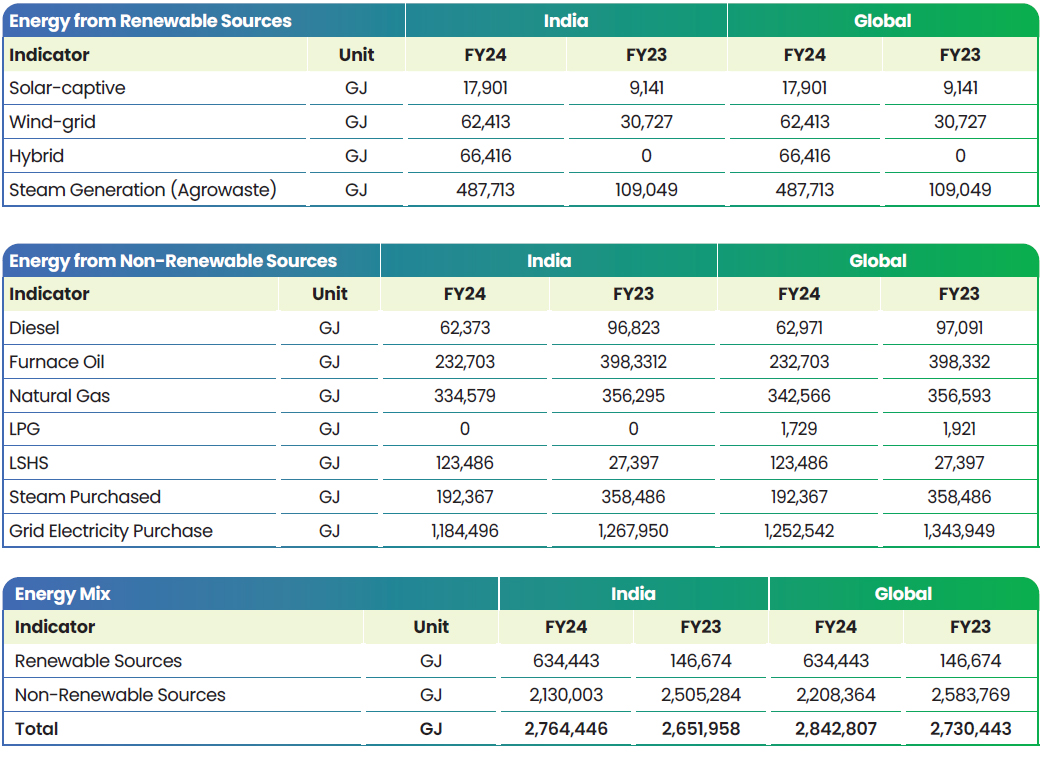Viewport: 1045px width, 765px height.
Task: Click the Natural Gas value 356,295
Action: [633, 396]
